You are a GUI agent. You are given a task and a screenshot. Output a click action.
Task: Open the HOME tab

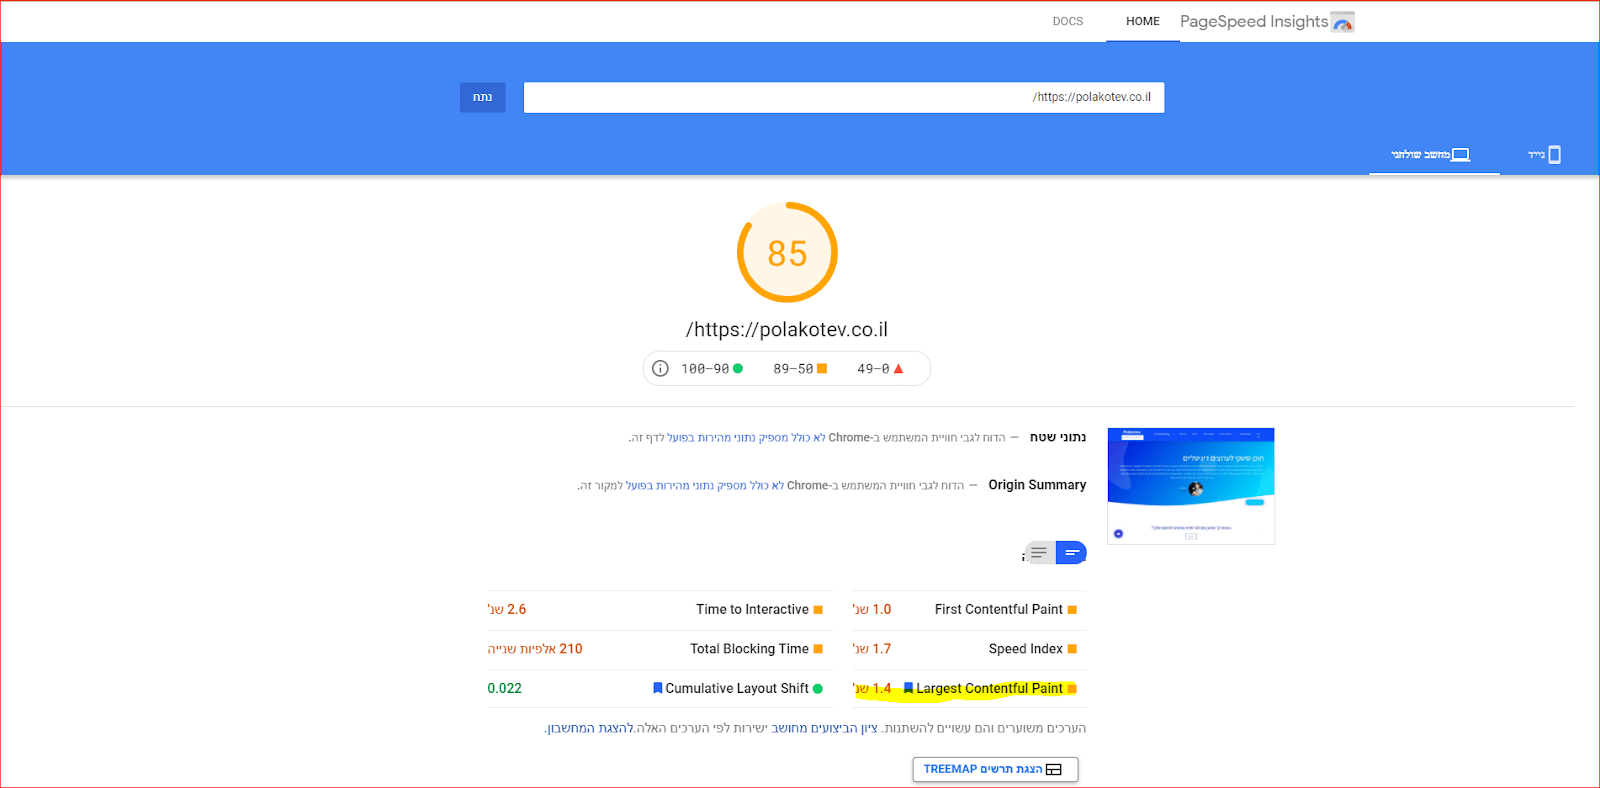1143,21
